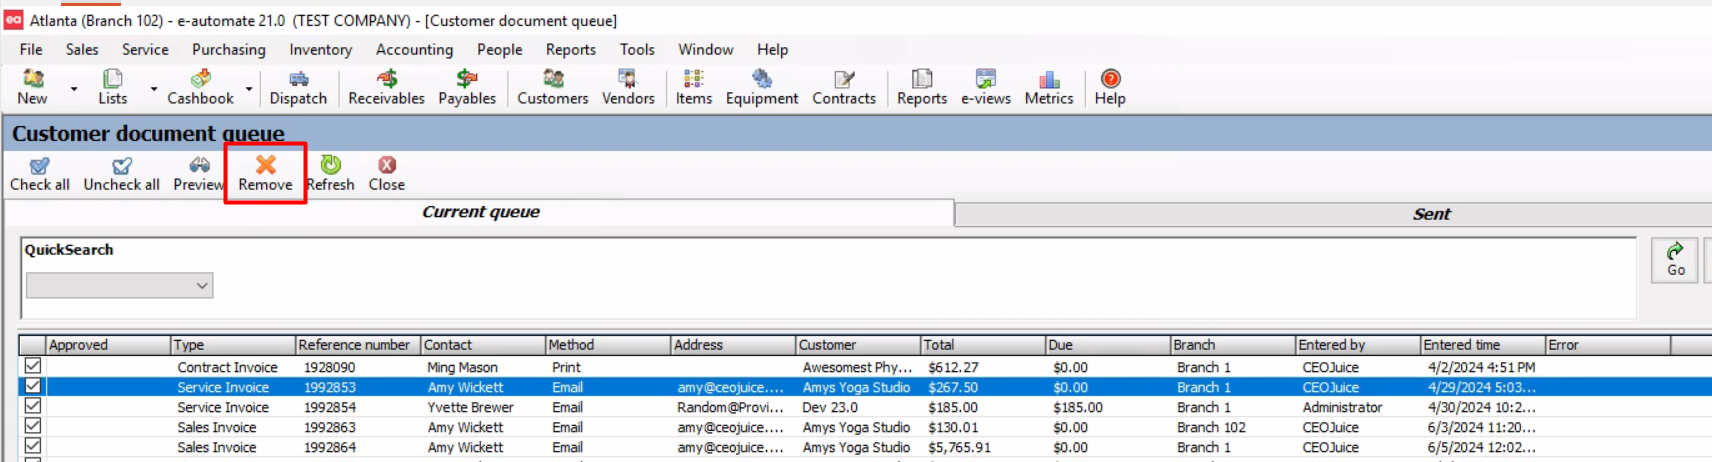Open the Vendors icon
Screen dimensions: 1712x462
[x=628, y=87]
